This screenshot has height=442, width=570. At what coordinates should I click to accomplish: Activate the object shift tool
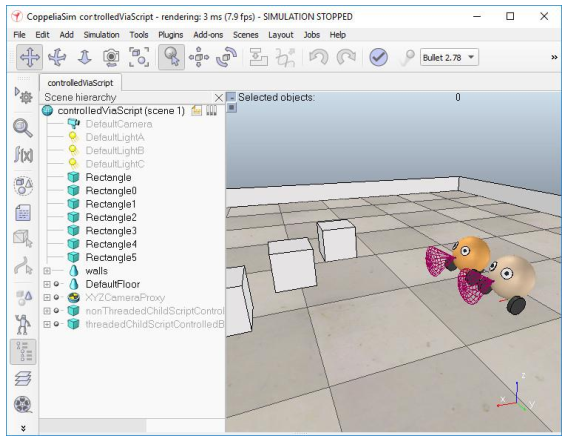198,57
